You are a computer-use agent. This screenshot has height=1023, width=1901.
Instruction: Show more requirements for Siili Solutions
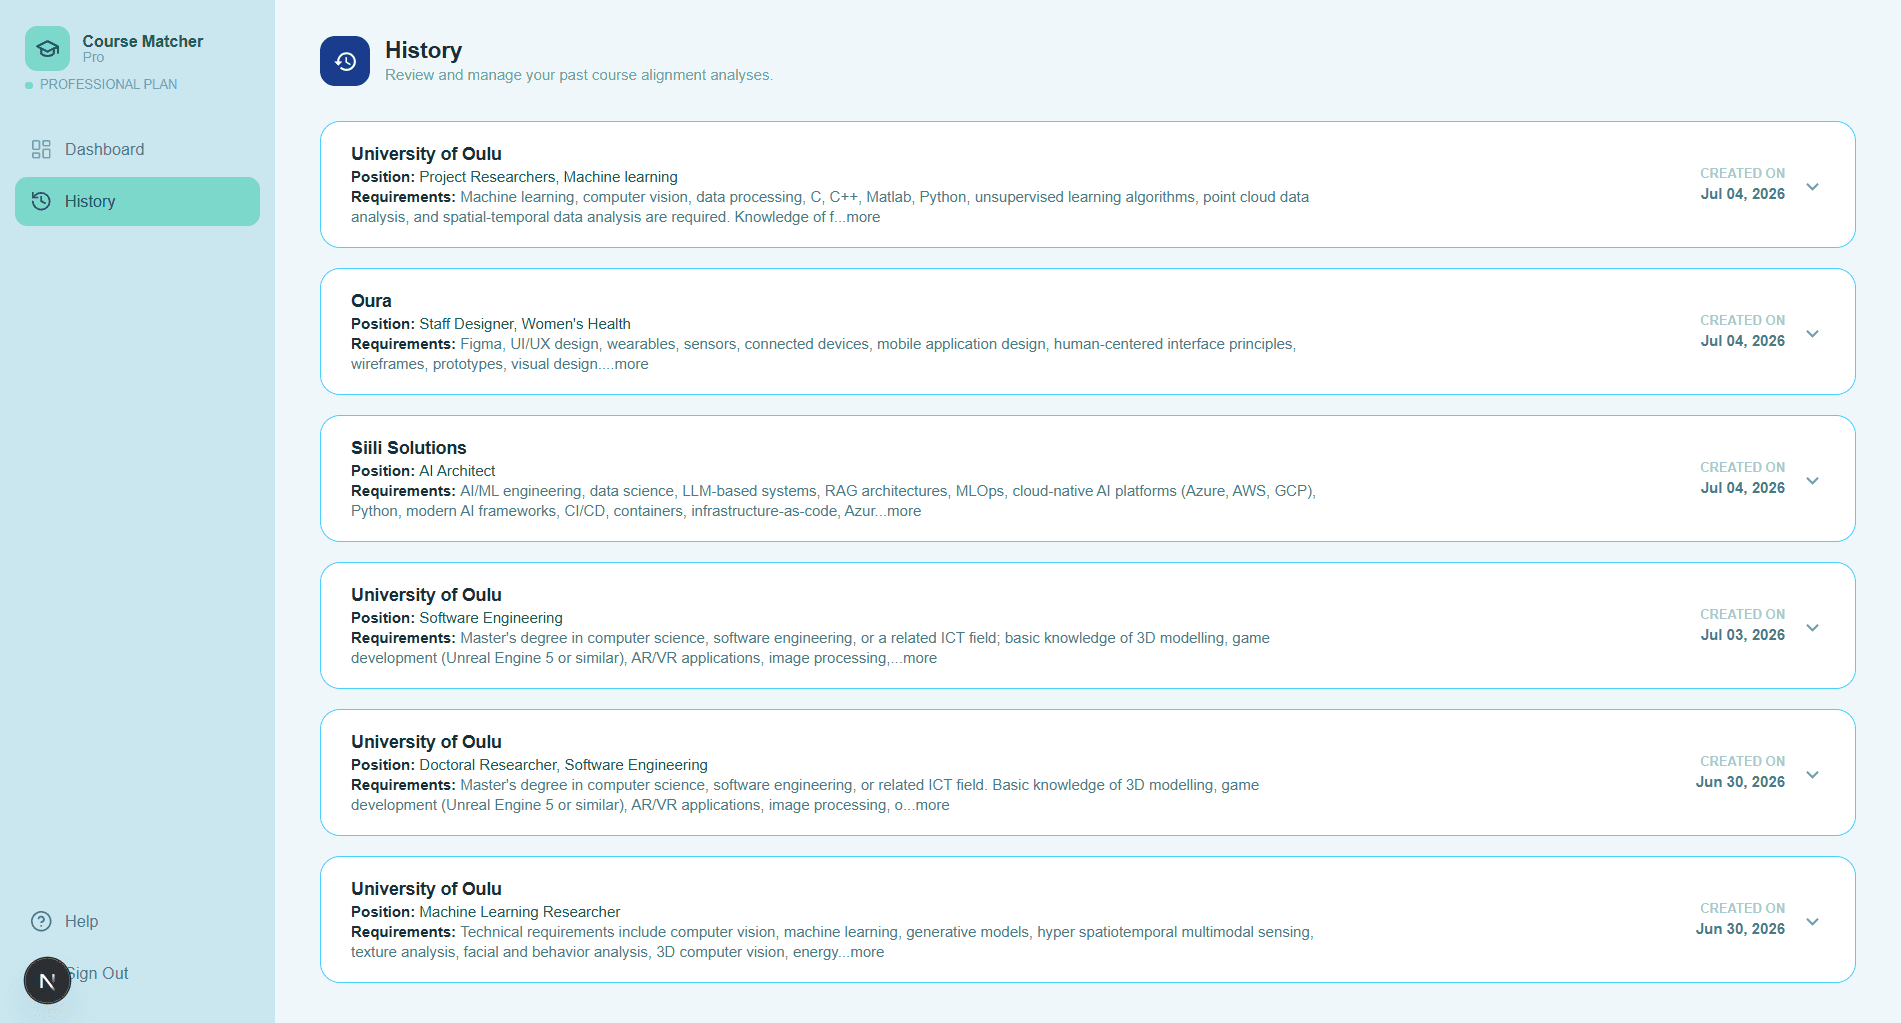904,511
